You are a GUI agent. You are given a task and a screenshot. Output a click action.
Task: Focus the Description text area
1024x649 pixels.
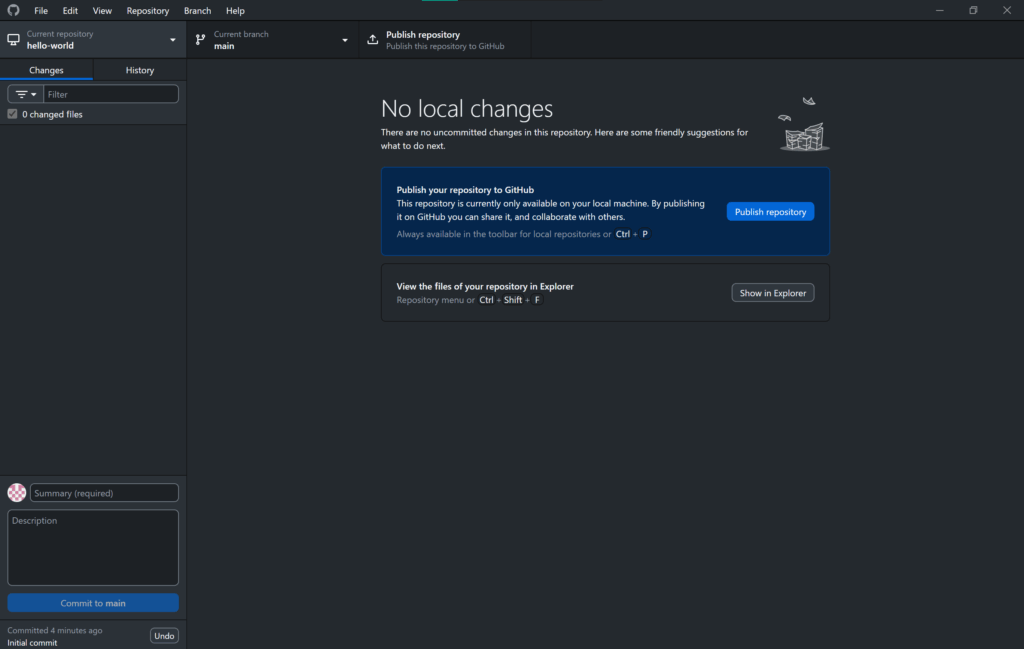click(93, 547)
